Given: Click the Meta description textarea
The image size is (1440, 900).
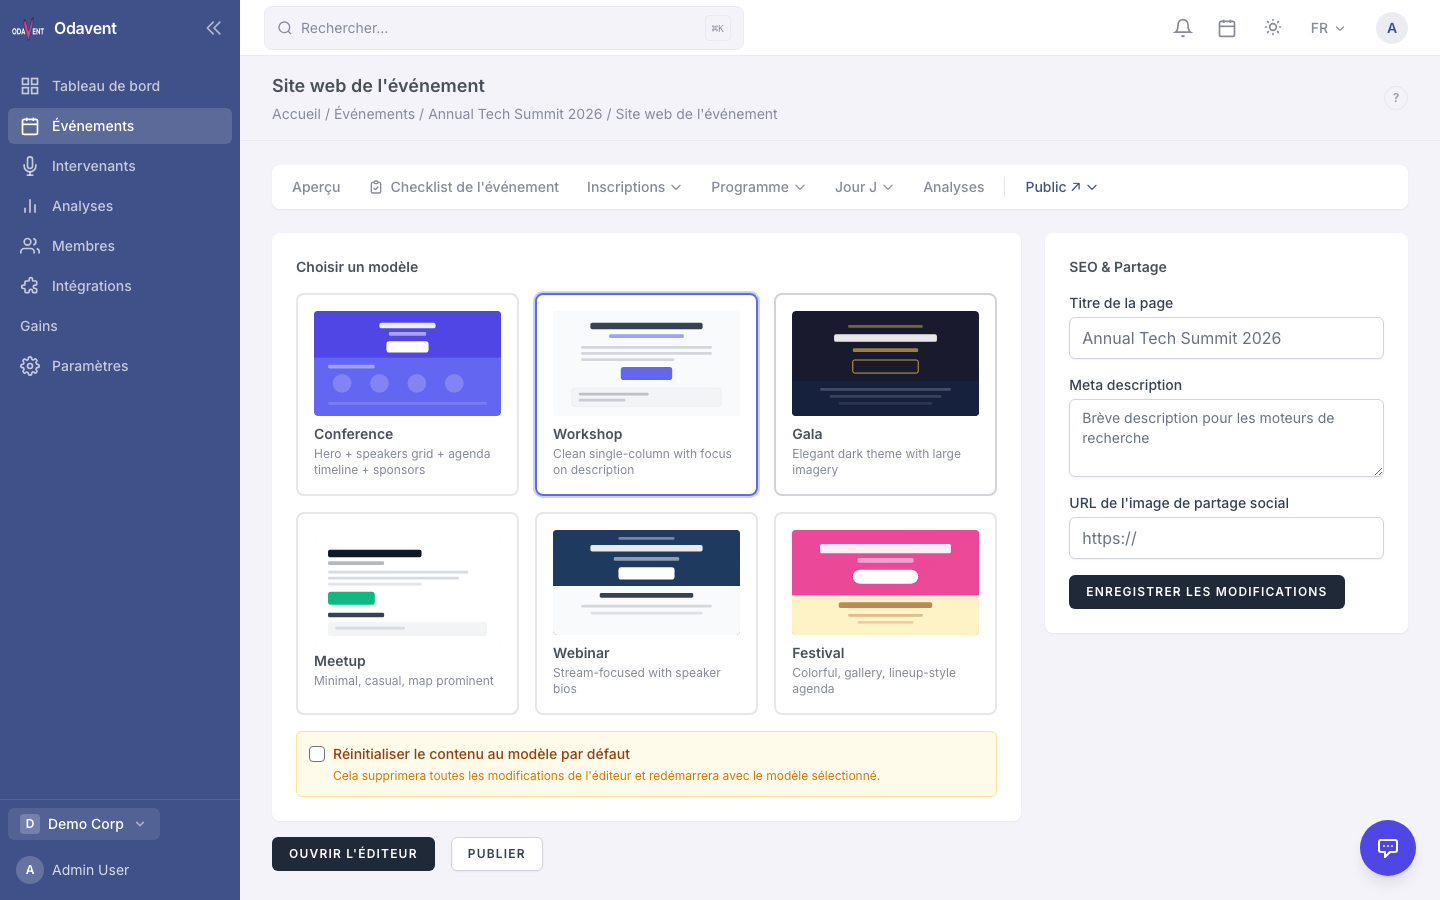Looking at the screenshot, I should tap(1226, 438).
